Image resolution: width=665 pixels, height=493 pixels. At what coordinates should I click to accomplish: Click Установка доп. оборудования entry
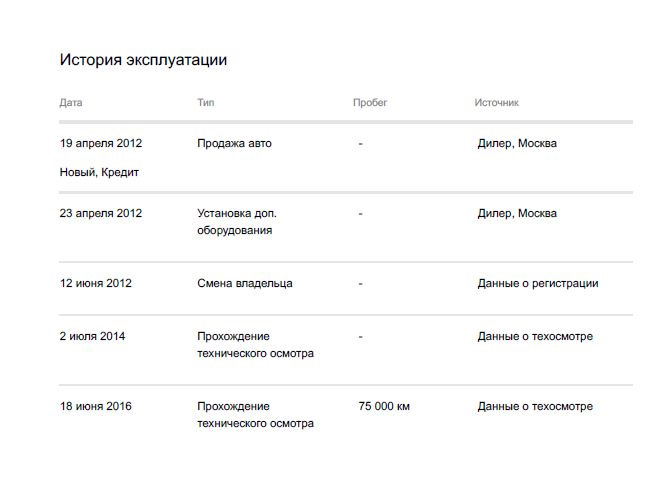[x=237, y=222]
